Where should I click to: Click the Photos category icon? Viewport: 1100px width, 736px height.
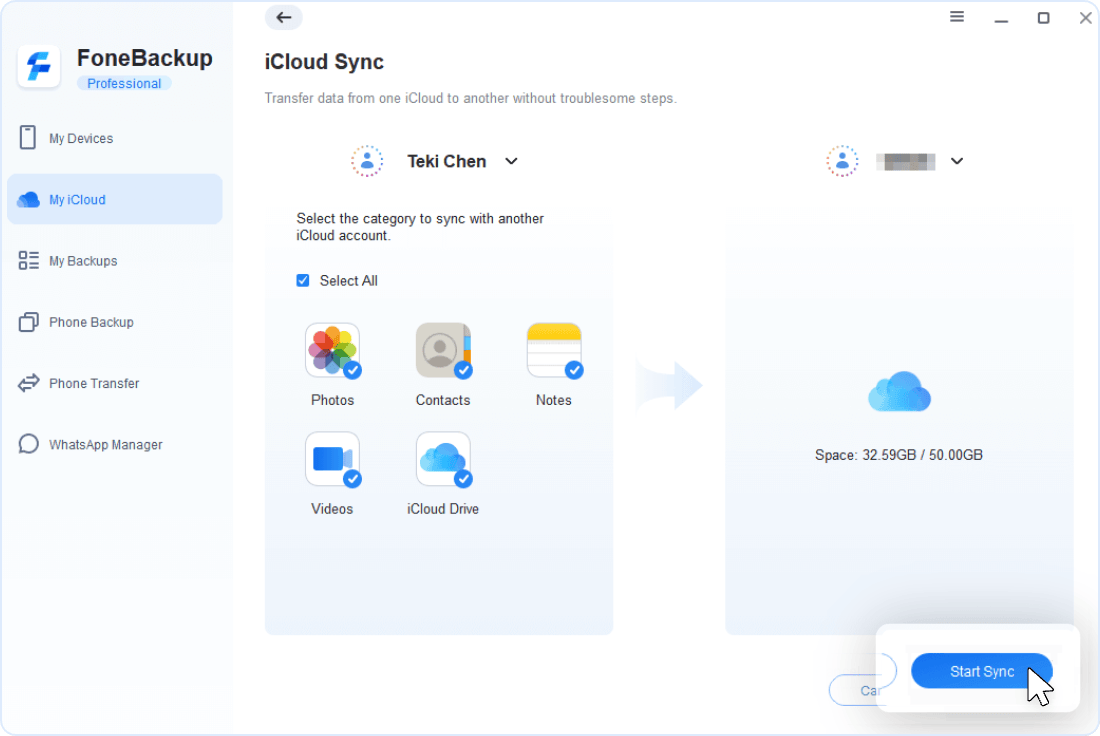click(x=332, y=350)
